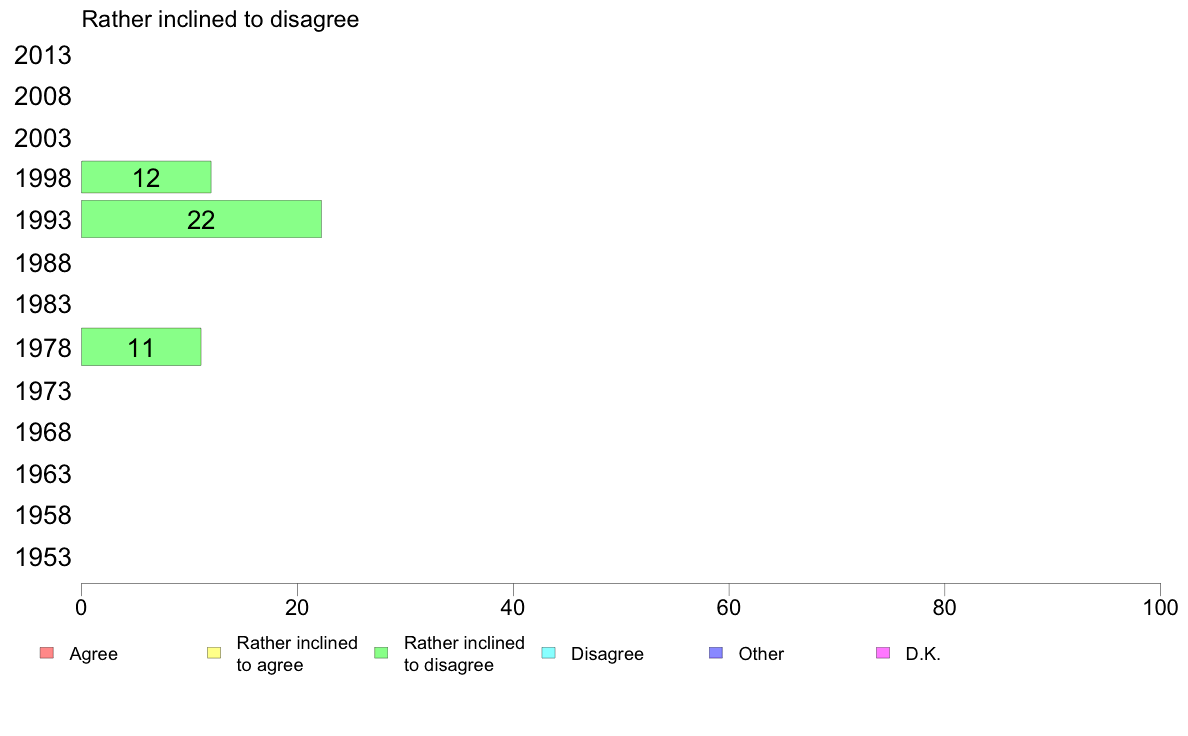This screenshot has width=1188, height=736.
Task: Click the green Rather inclined to disagree swatch
Action: click(381, 653)
